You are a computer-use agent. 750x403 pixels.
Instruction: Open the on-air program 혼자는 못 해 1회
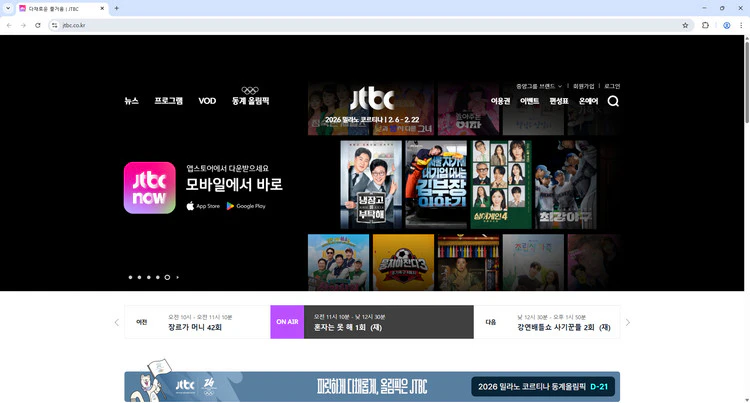coord(388,322)
